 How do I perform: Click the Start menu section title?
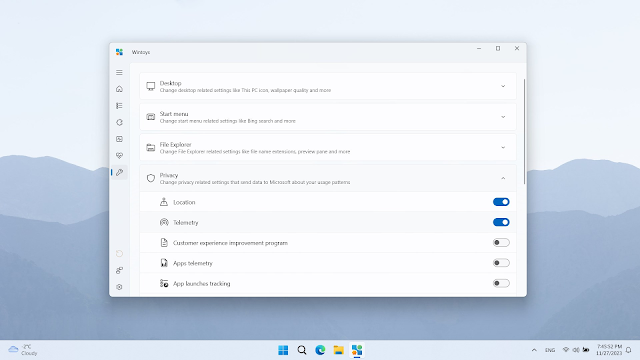coord(174,114)
